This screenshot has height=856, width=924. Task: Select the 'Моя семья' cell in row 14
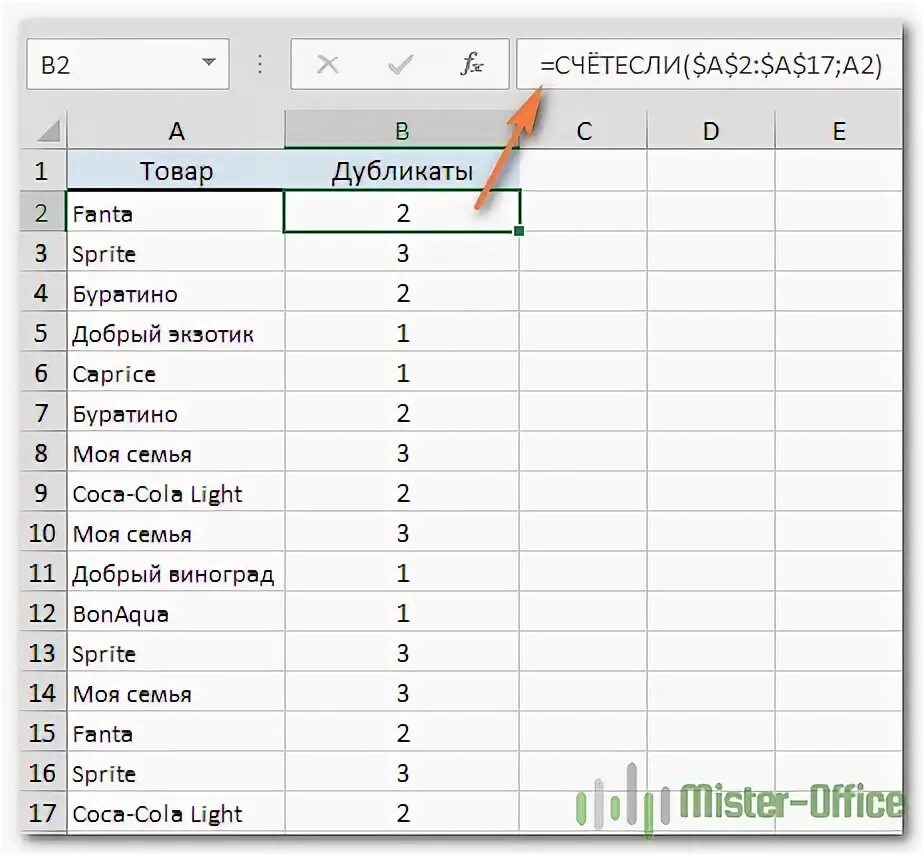tap(176, 692)
